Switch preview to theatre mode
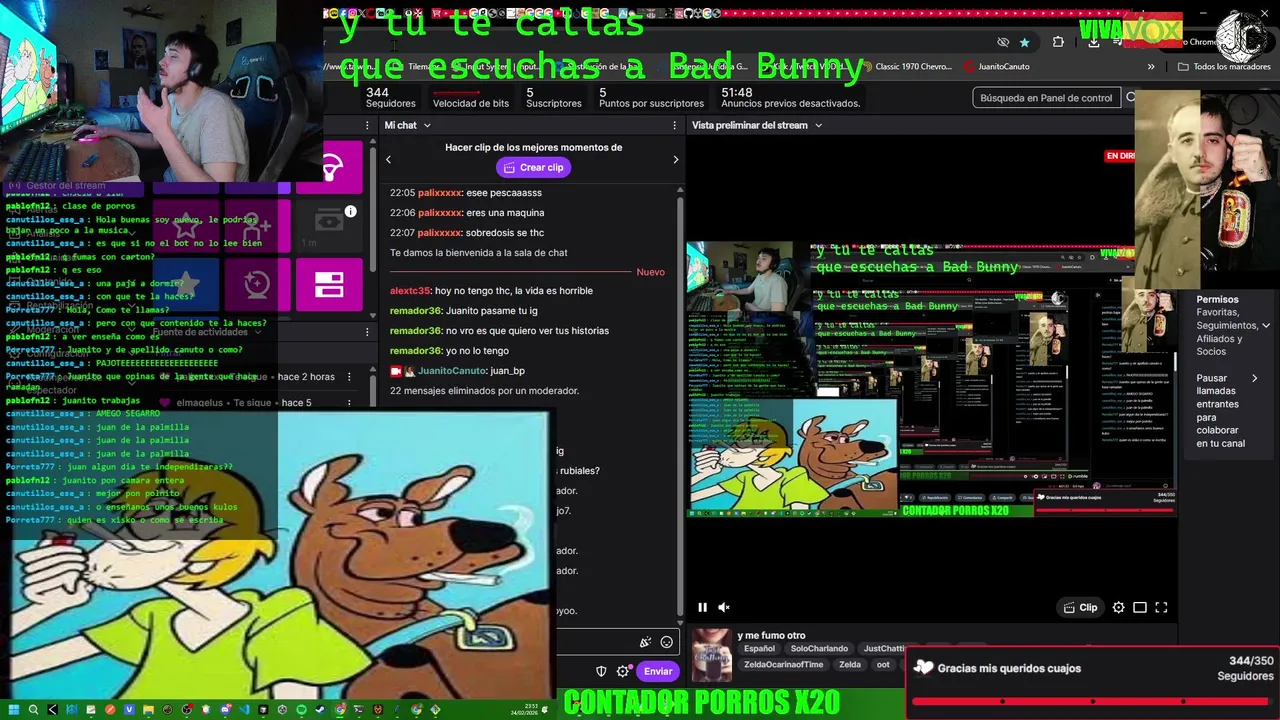This screenshot has height=720, width=1280. pos(1140,607)
